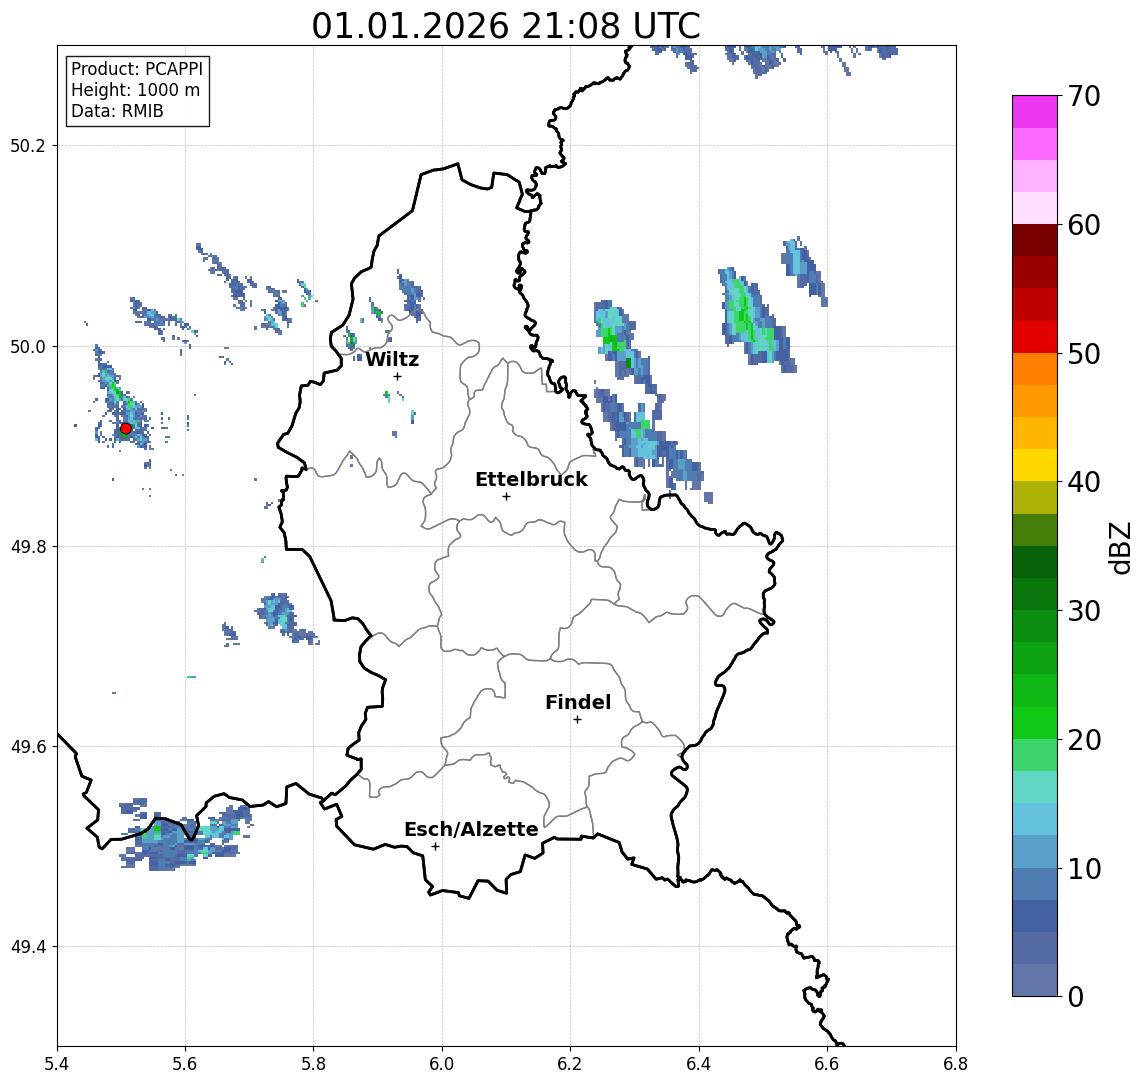Click the "Data: RMIB" legend line
Viewport: 1145px width, 1084px height.
pyautogui.click(x=117, y=111)
